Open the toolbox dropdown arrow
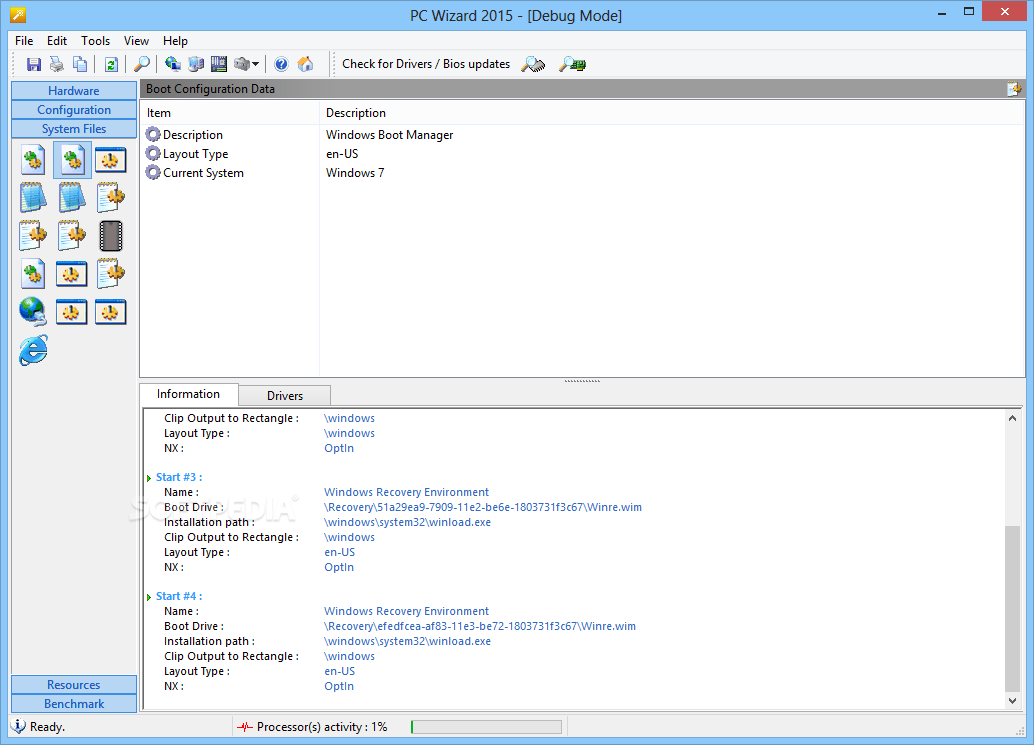The image size is (1034, 745). [x=255, y=64]
